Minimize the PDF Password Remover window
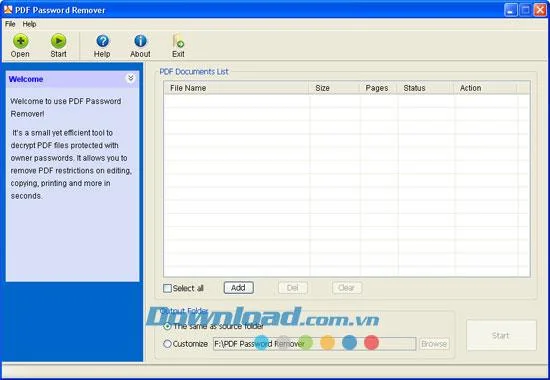This screenshot has height=380, width=550. [511, 10]
